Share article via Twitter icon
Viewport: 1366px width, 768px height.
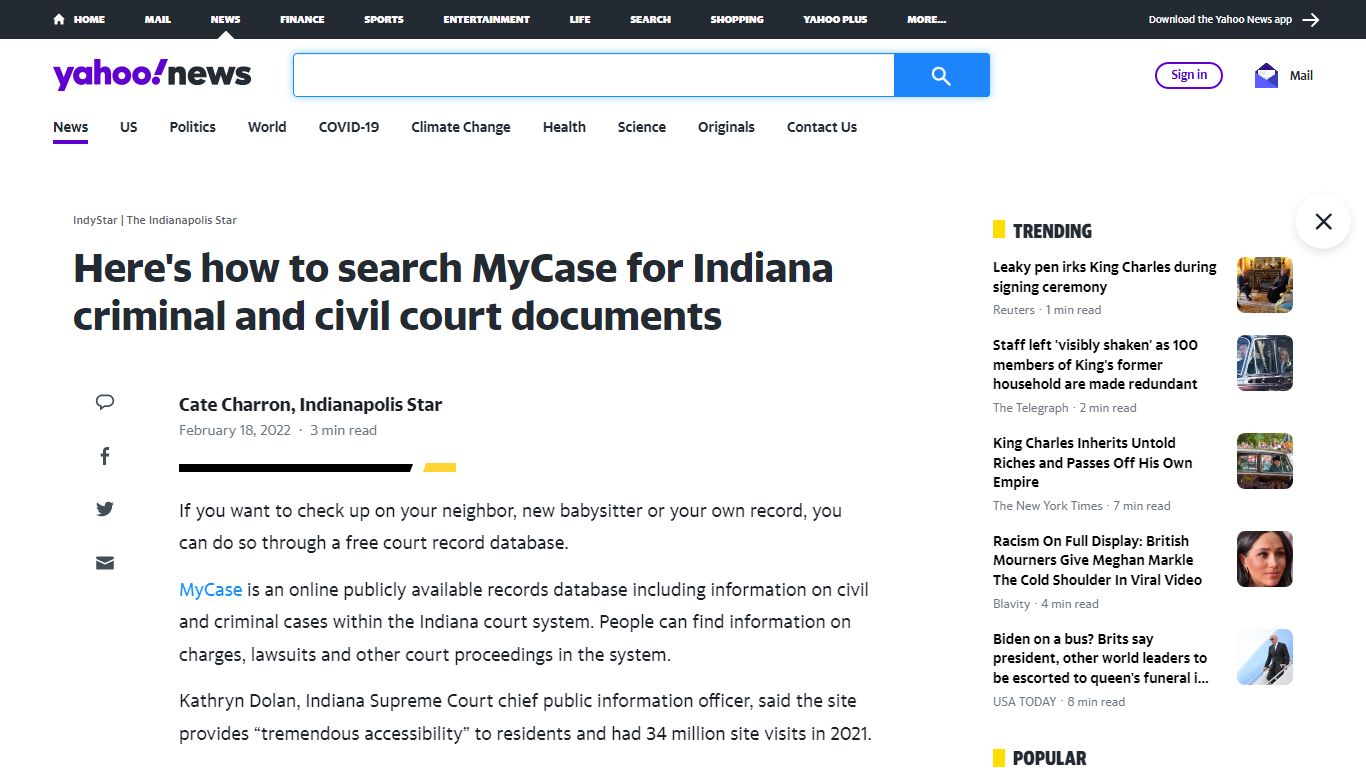coord(105,509)
